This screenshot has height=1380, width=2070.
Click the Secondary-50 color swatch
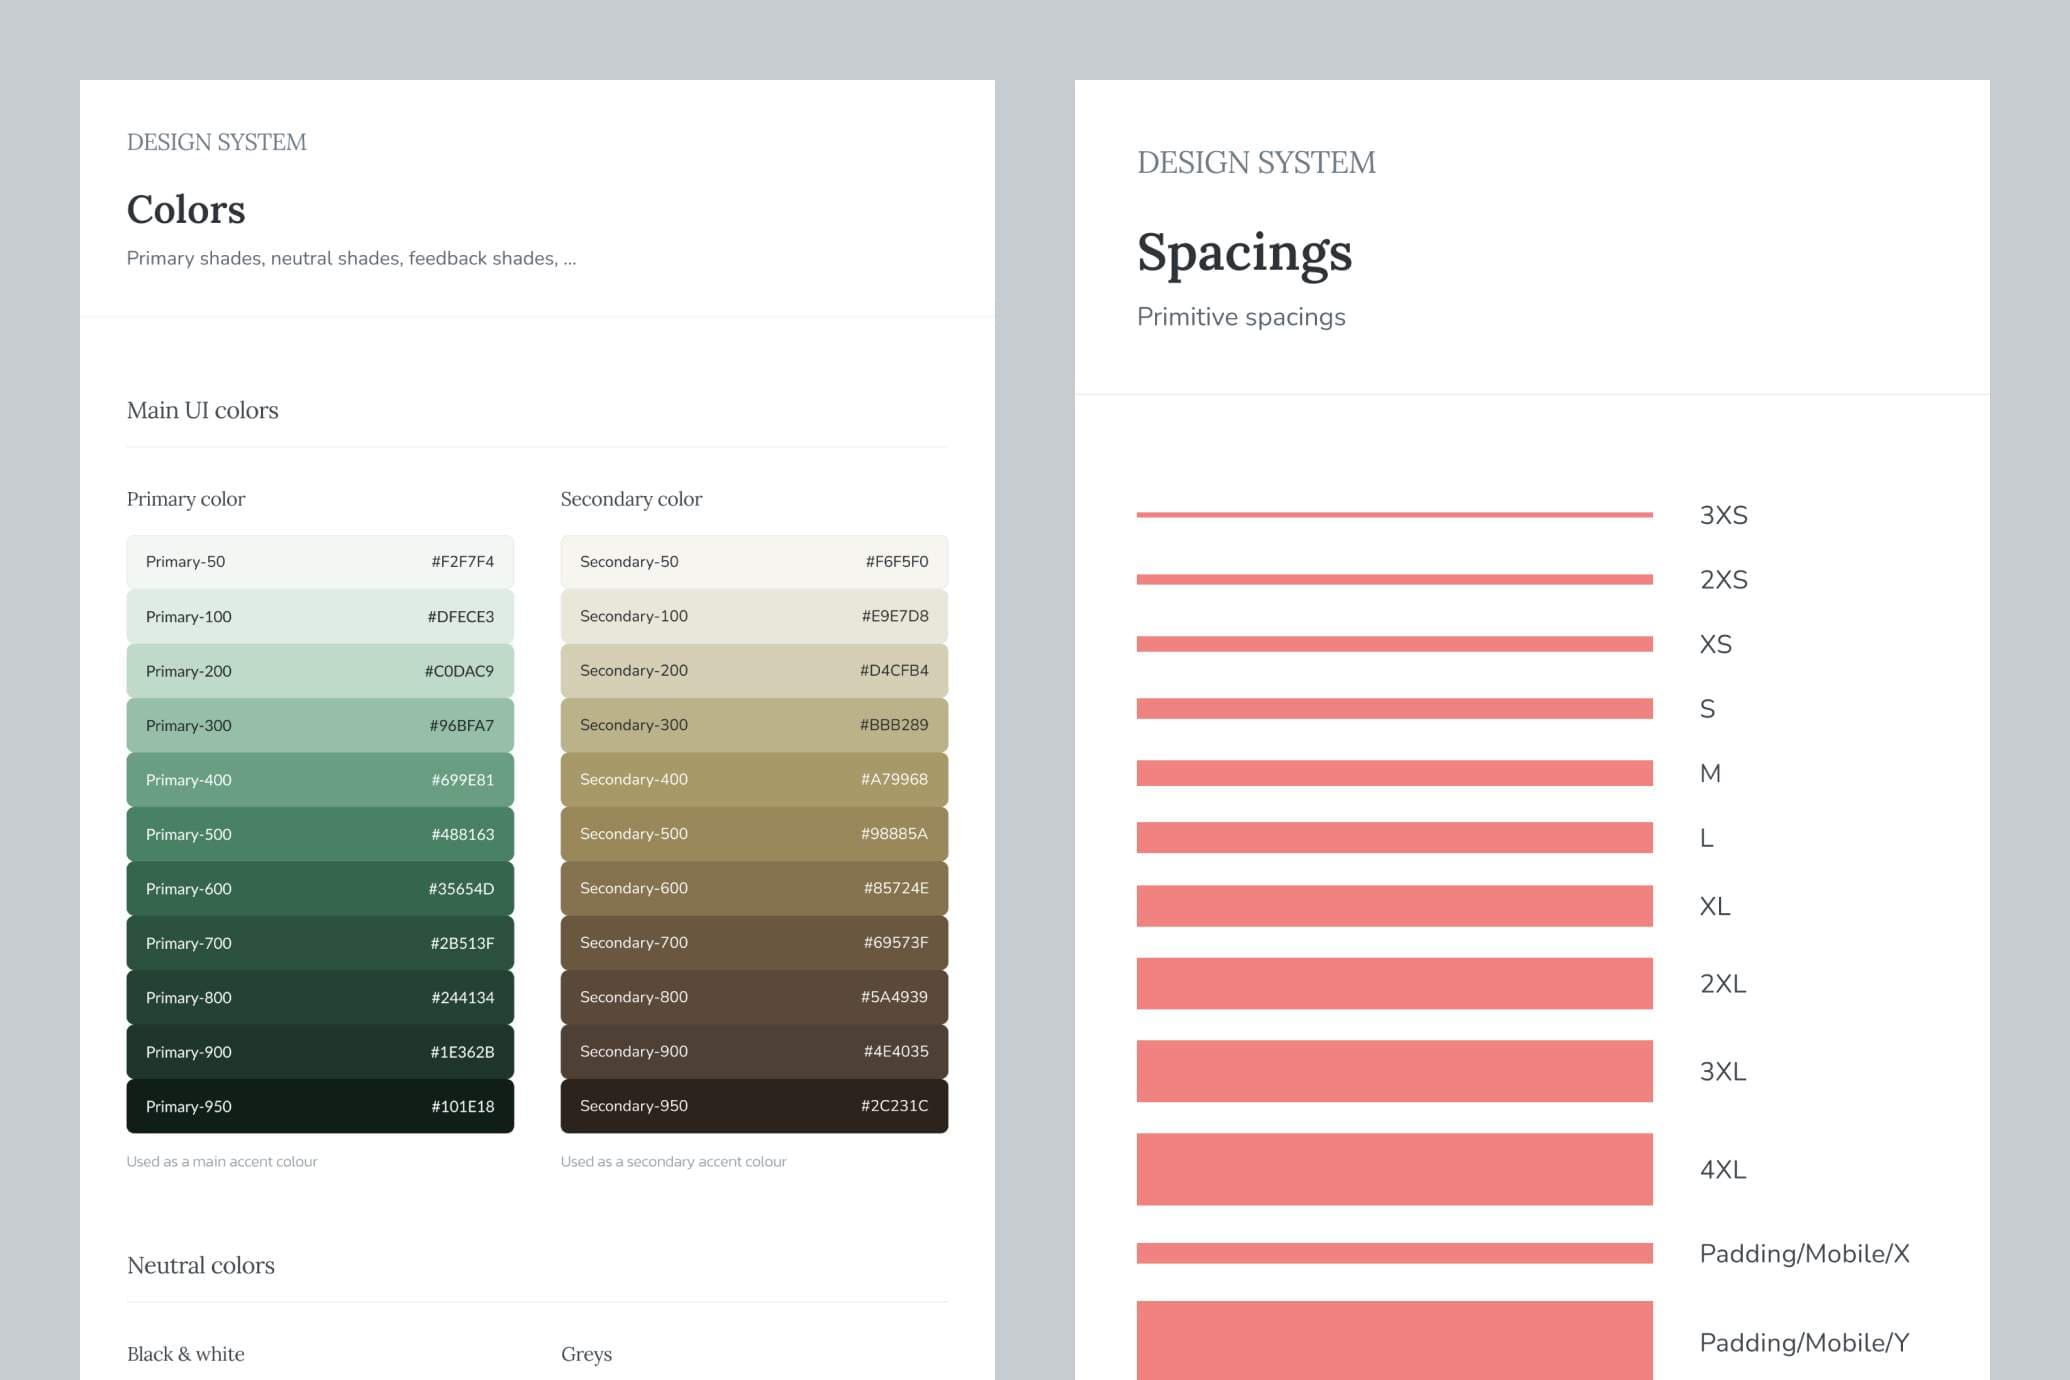click(753, 561)
